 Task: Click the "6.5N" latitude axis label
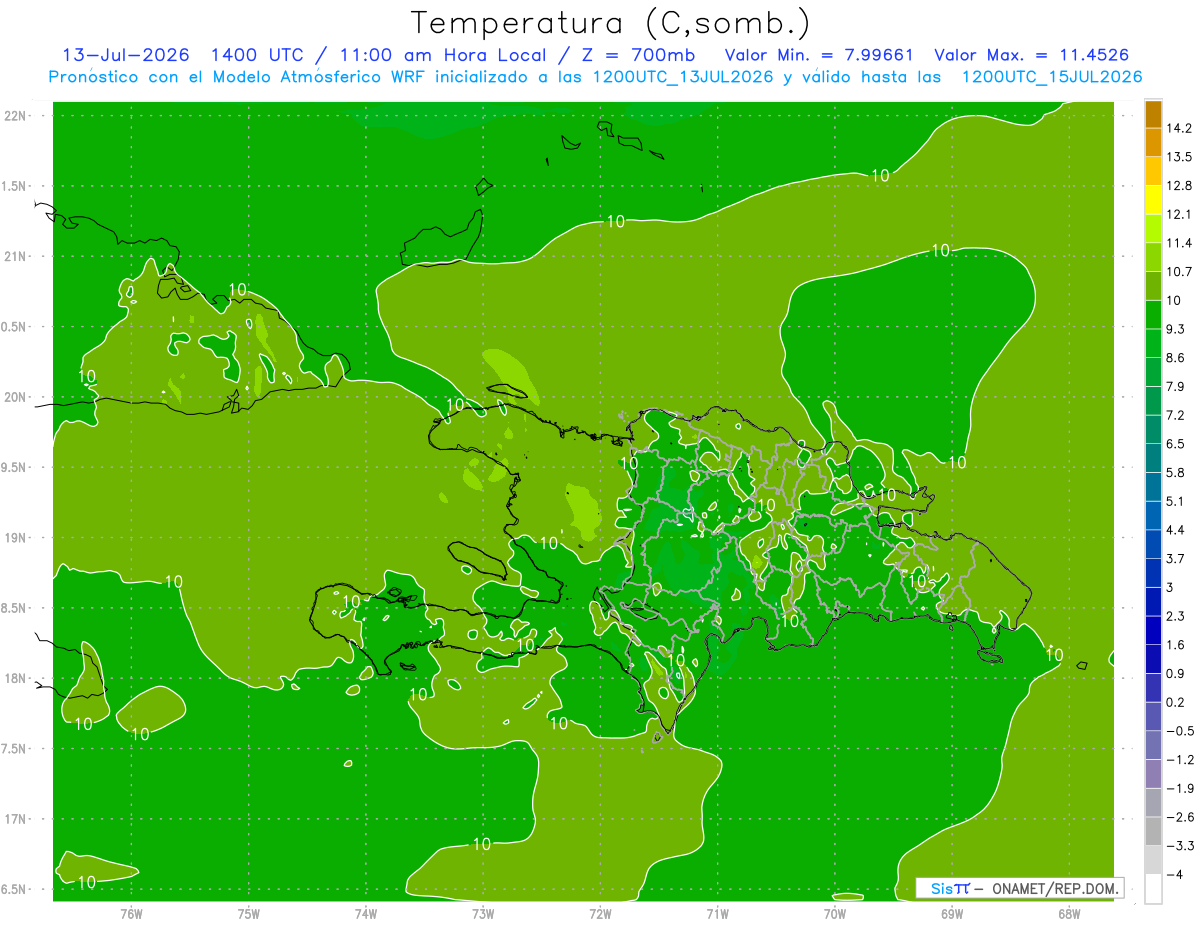click(x=14, y=889)
